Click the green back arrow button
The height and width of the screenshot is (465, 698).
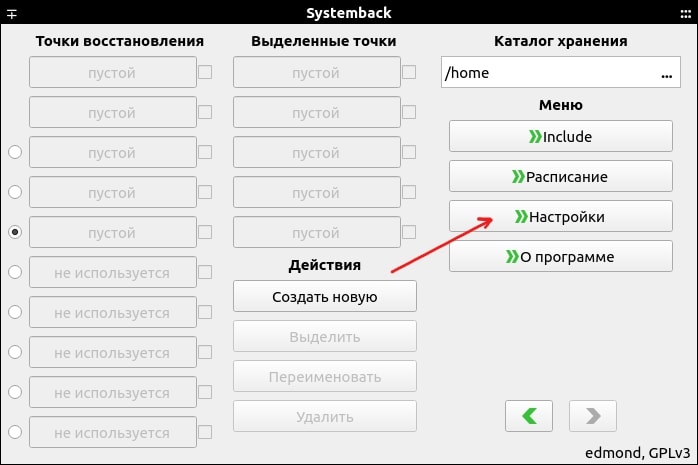529,416
